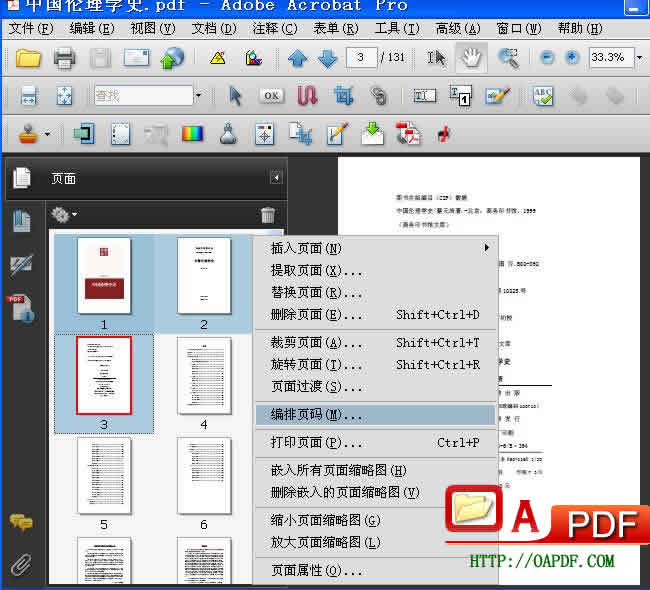The height and width of the screenshot is (590, 650).
Task: Select page 1 cover thumbnail
Action: point(104,275)
